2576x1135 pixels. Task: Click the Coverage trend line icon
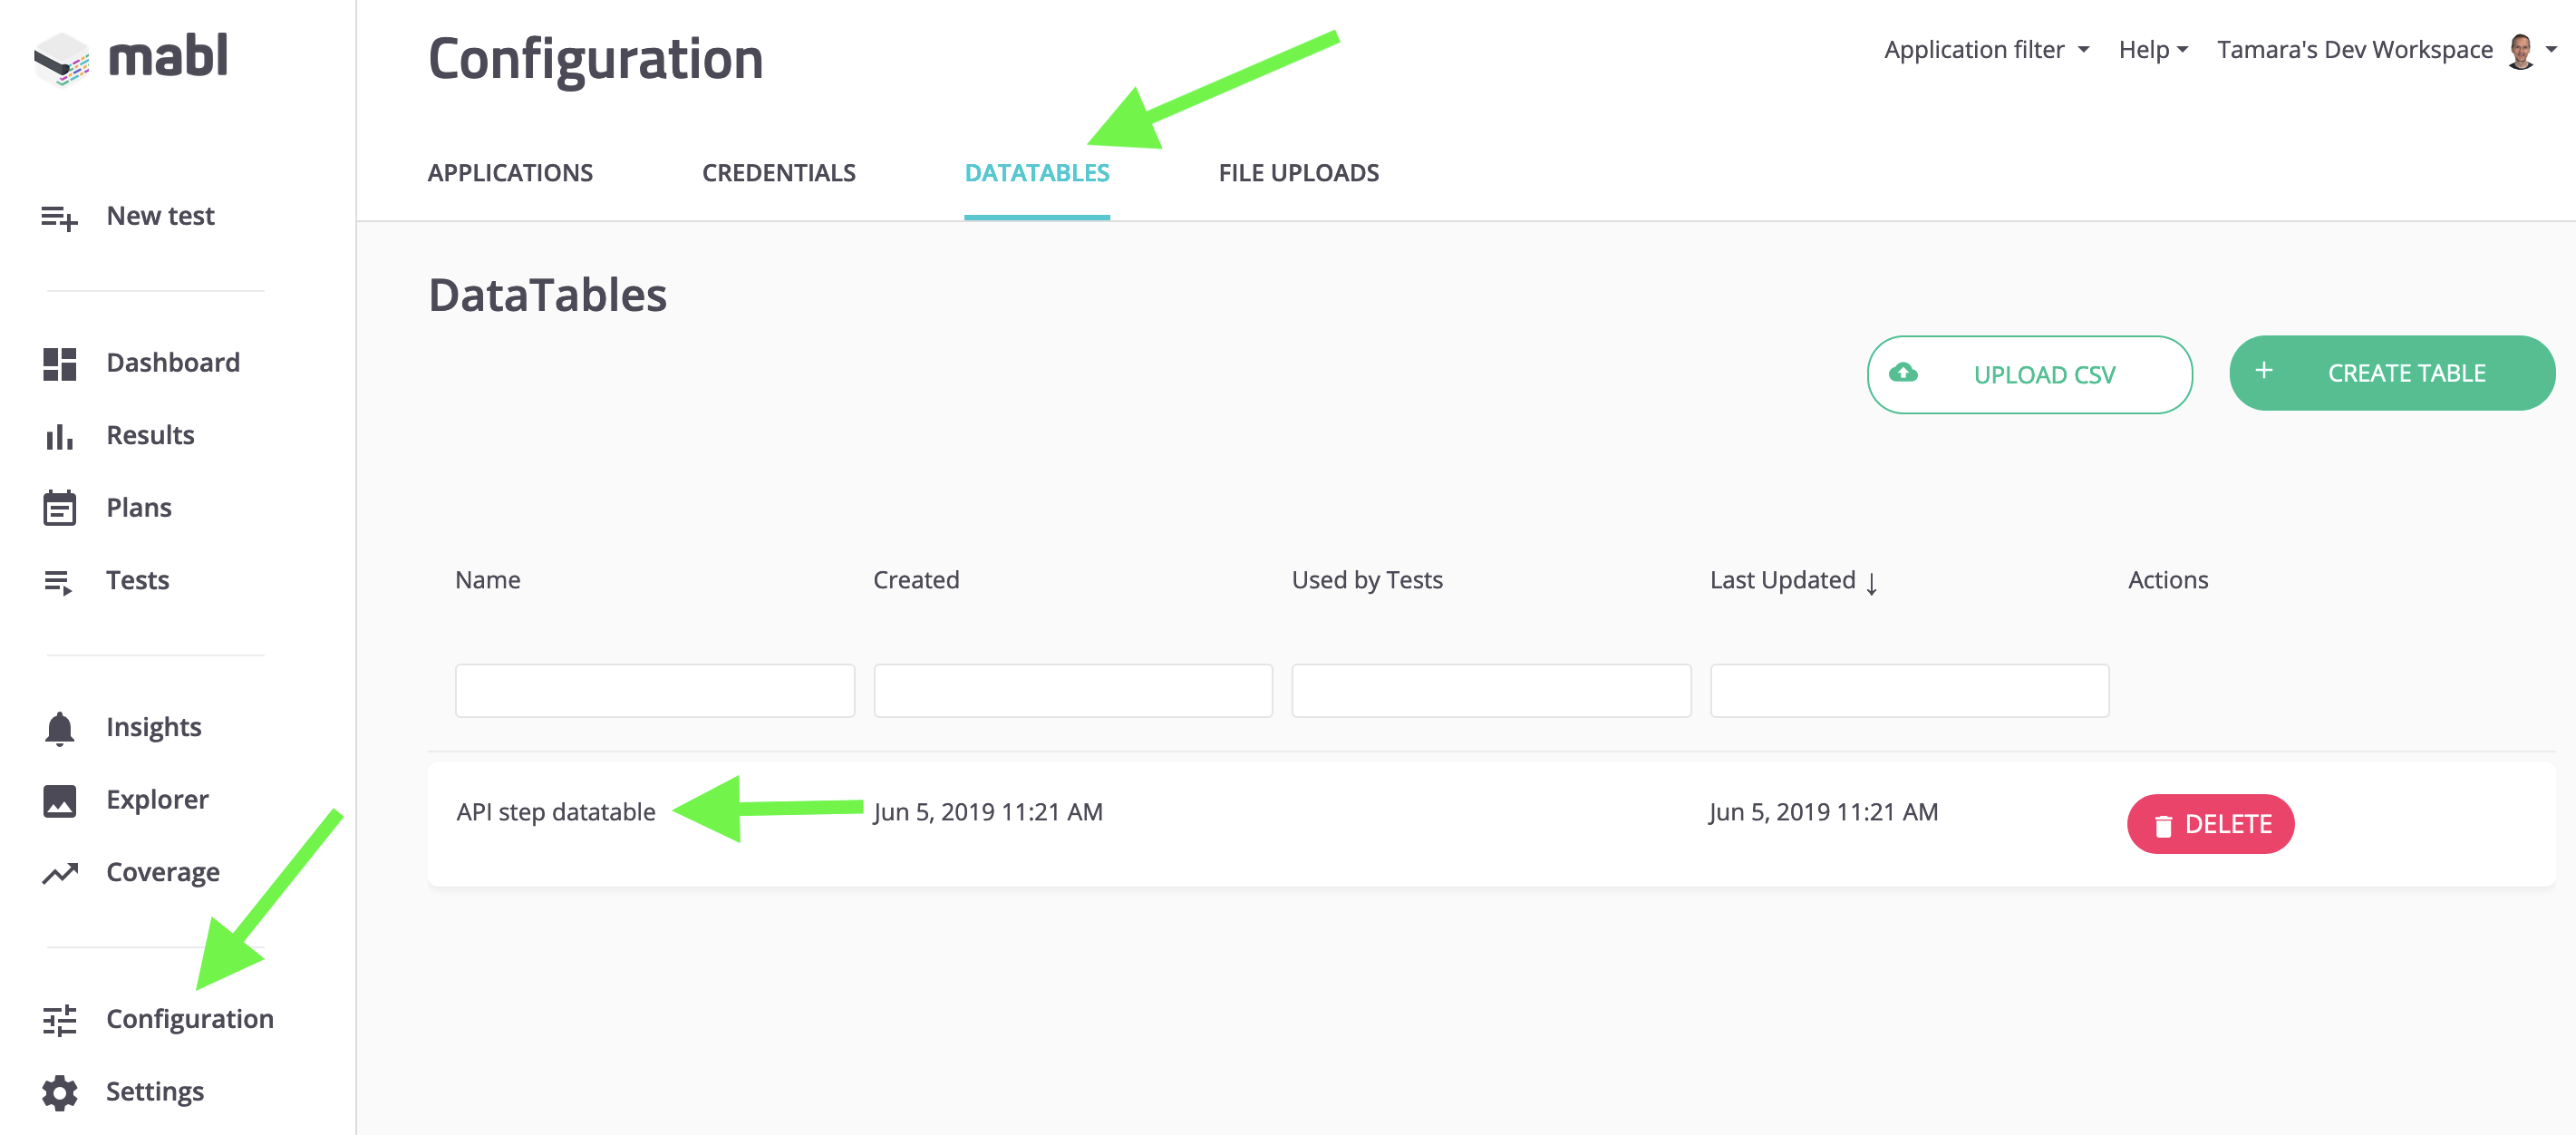pos(59,873)
